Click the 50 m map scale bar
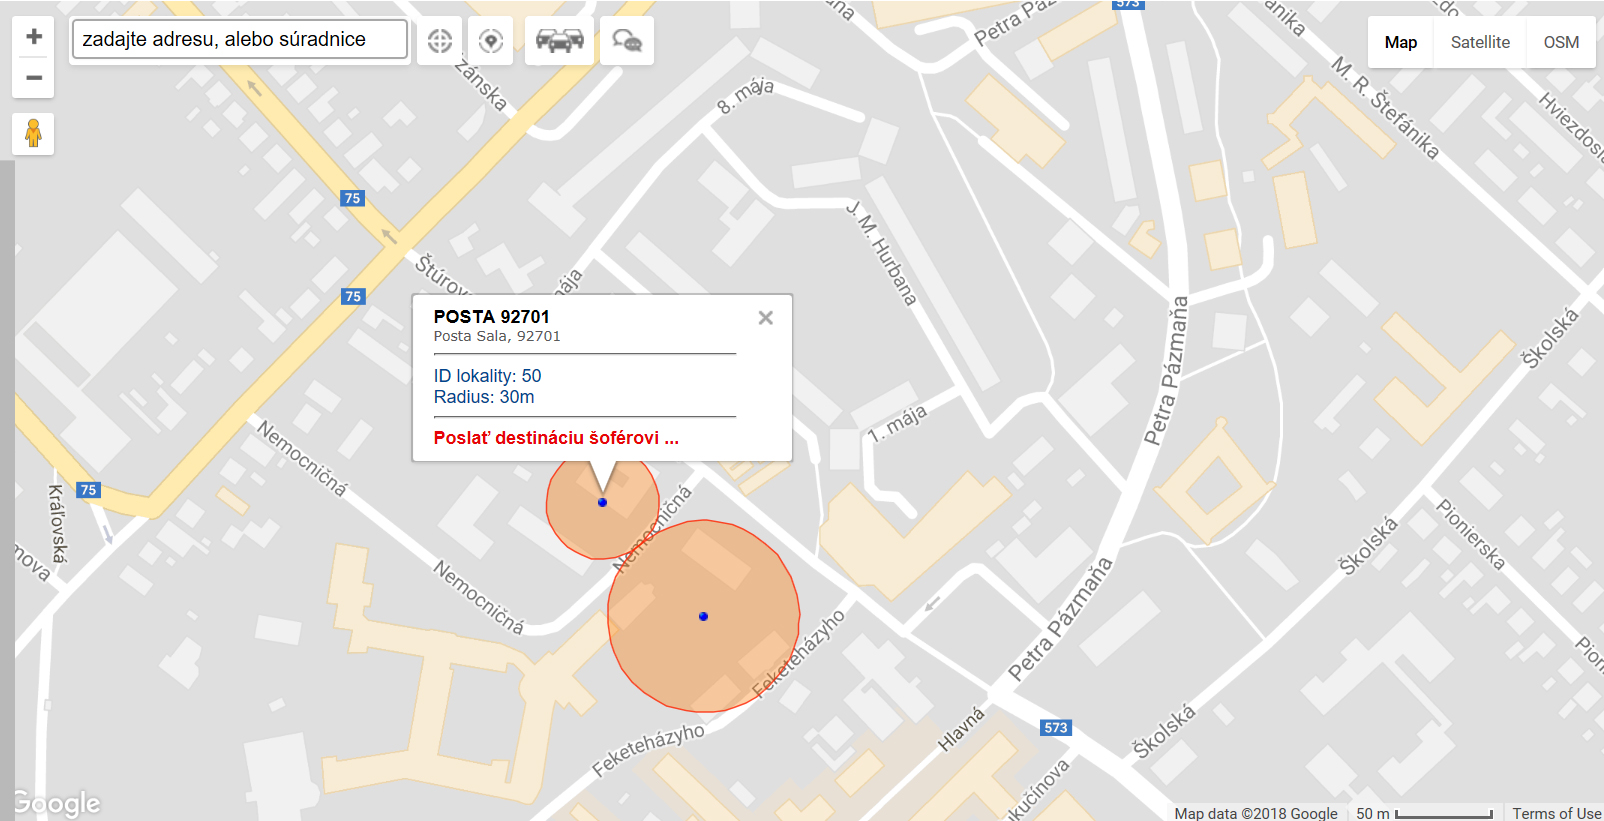 click(1425, 813)
